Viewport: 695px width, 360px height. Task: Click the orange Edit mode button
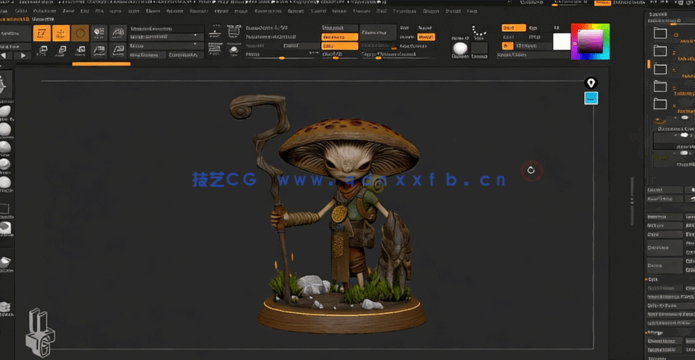pyautogui.click(x=42, y=33)
